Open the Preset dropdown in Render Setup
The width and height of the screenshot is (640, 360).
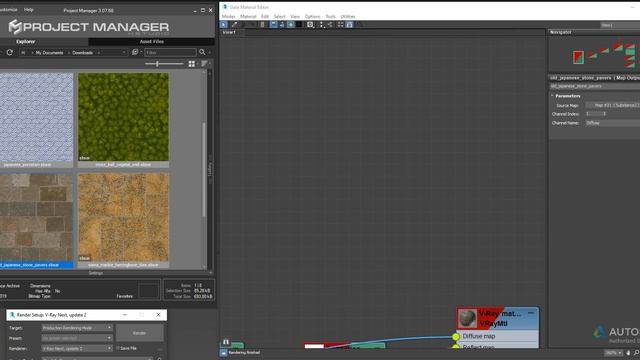tap(77, 338)
